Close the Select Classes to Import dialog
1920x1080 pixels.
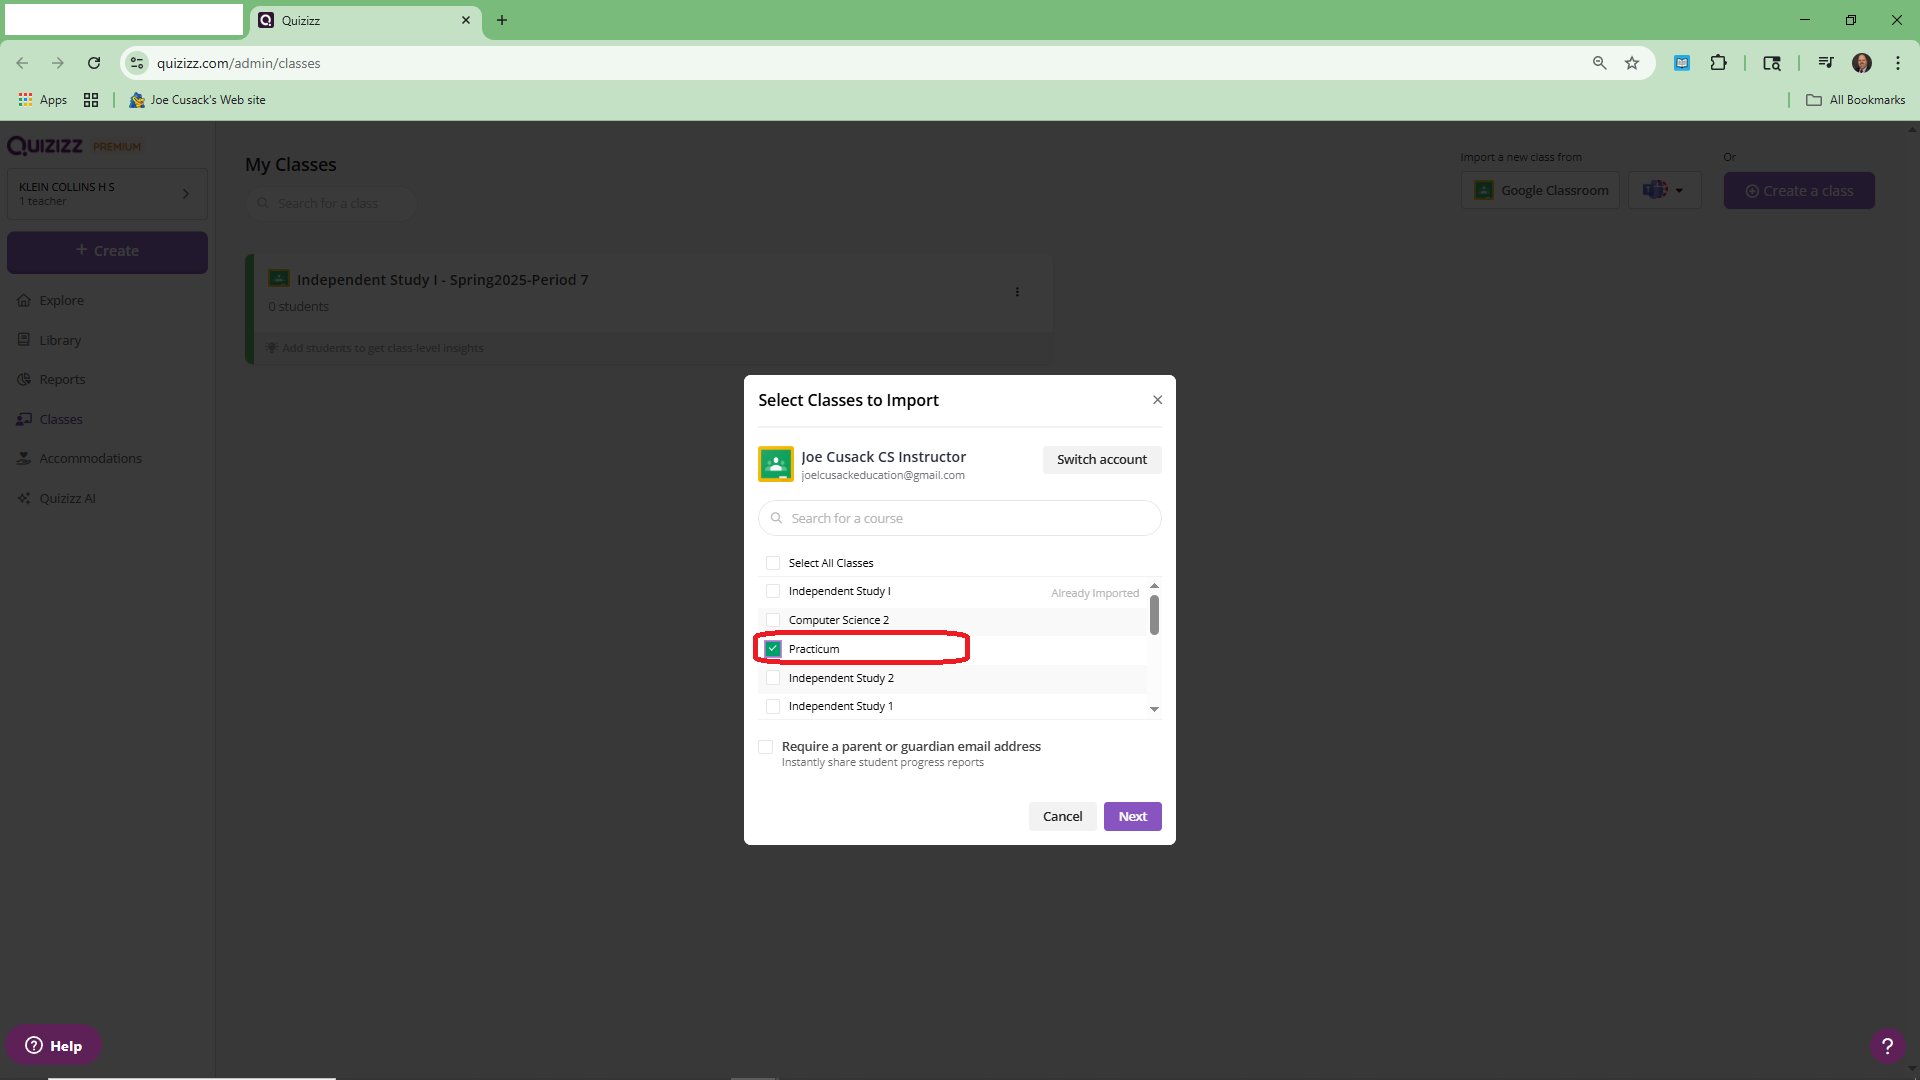click(1157, 400)
